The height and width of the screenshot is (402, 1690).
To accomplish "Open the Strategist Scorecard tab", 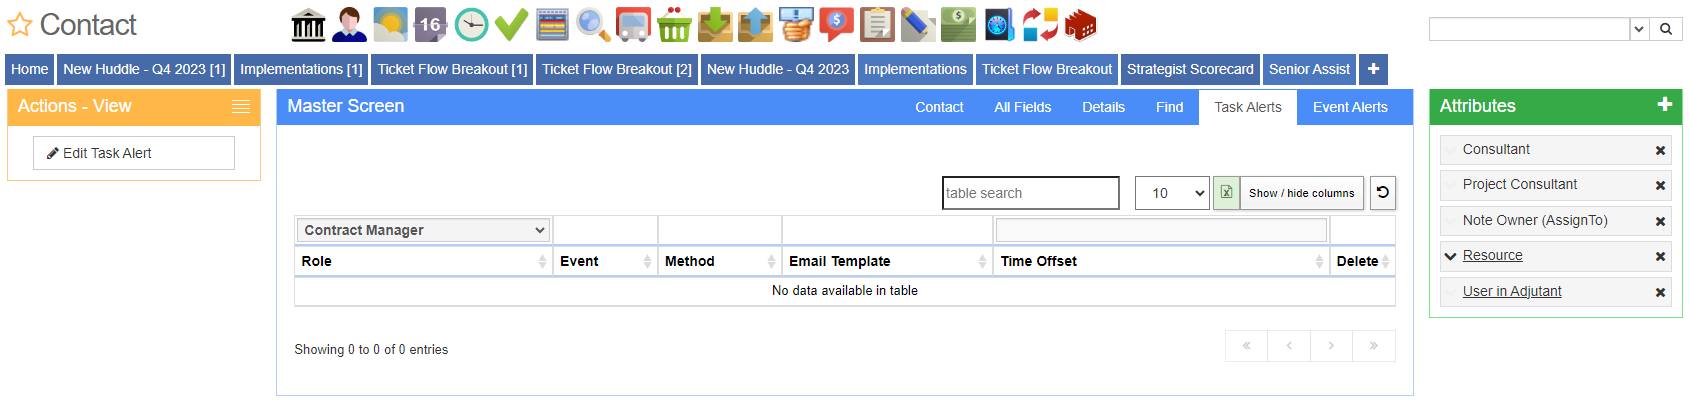I will [1190, 69].
